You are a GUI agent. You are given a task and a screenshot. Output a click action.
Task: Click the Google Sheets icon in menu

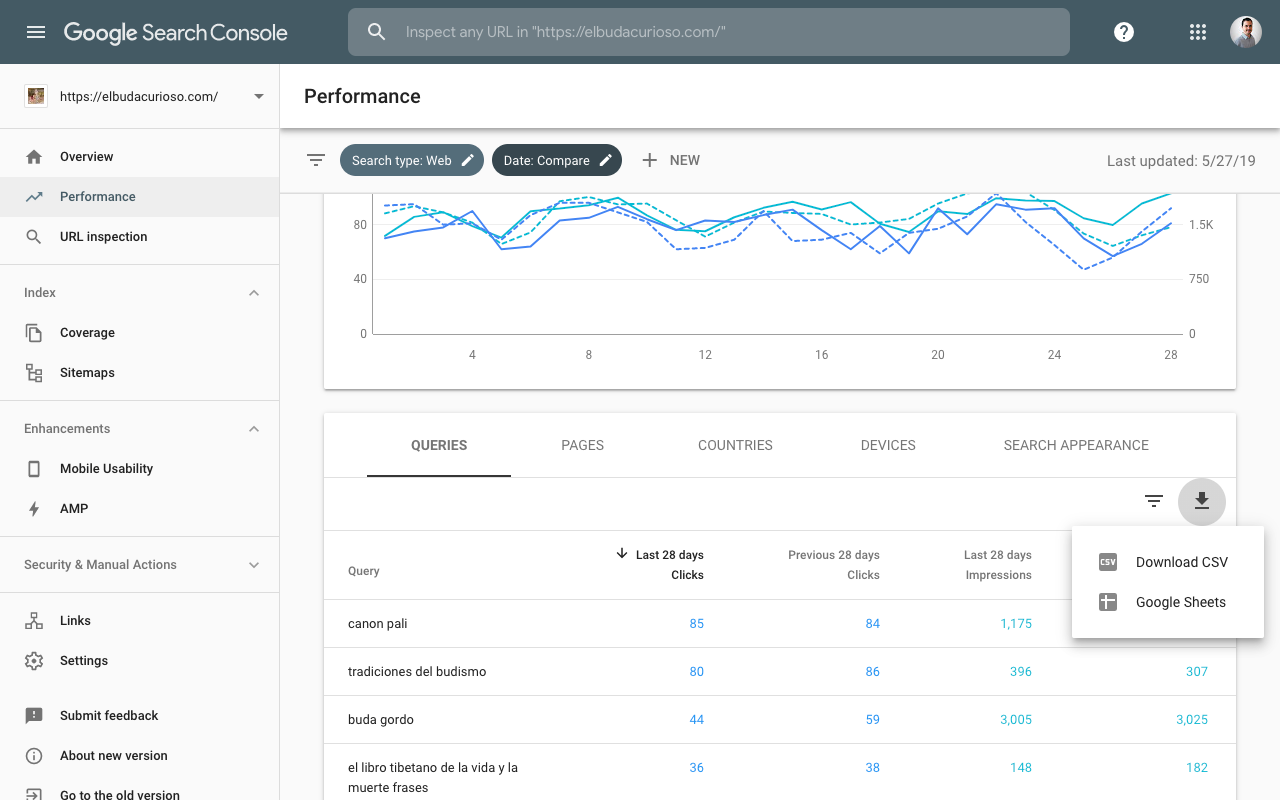[1107, 602]
